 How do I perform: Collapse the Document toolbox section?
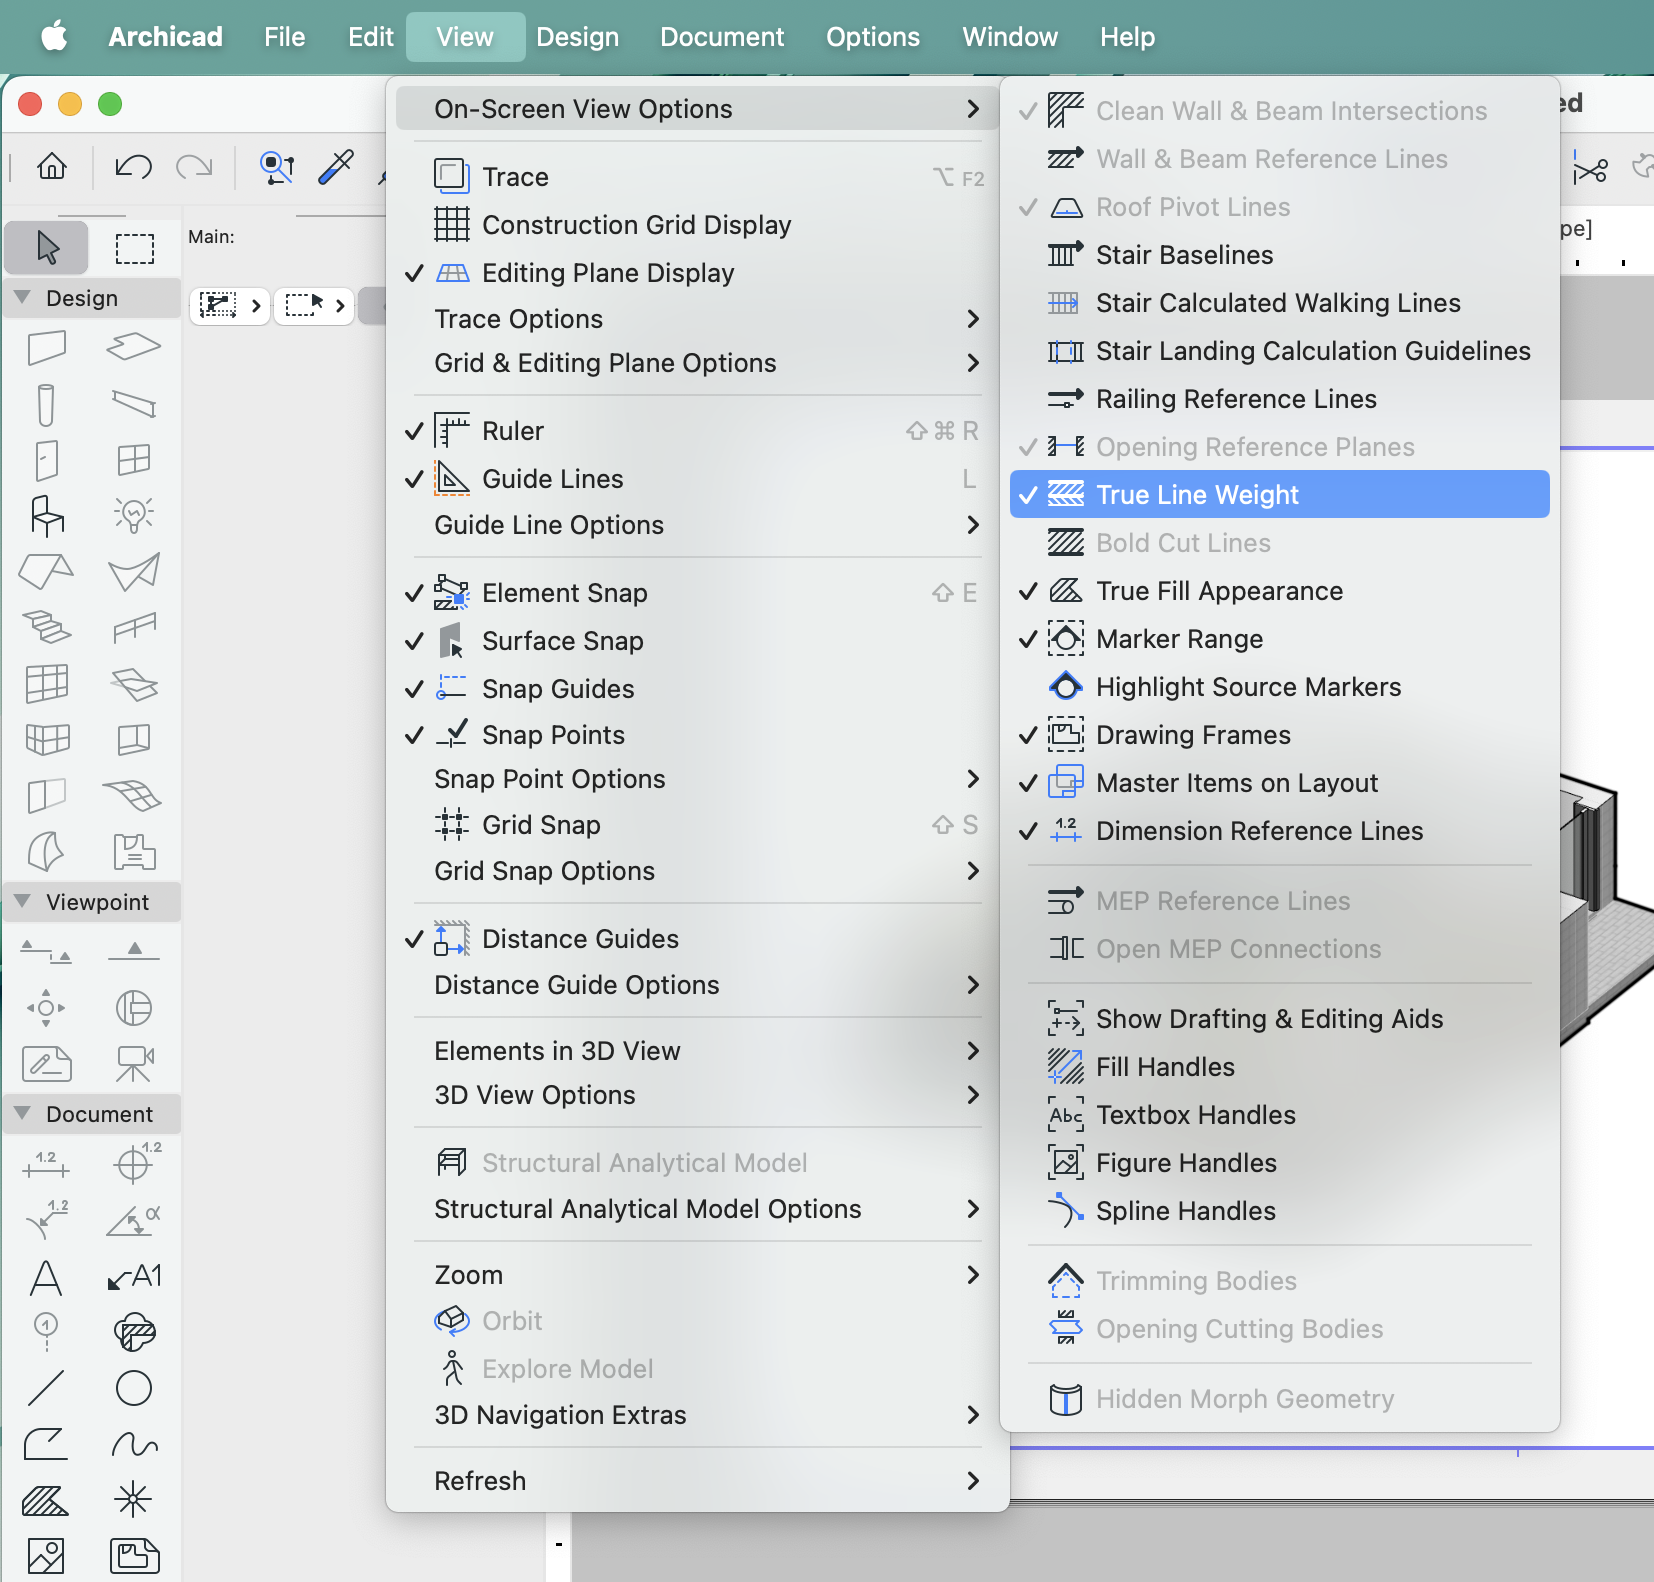point(22,1114)
